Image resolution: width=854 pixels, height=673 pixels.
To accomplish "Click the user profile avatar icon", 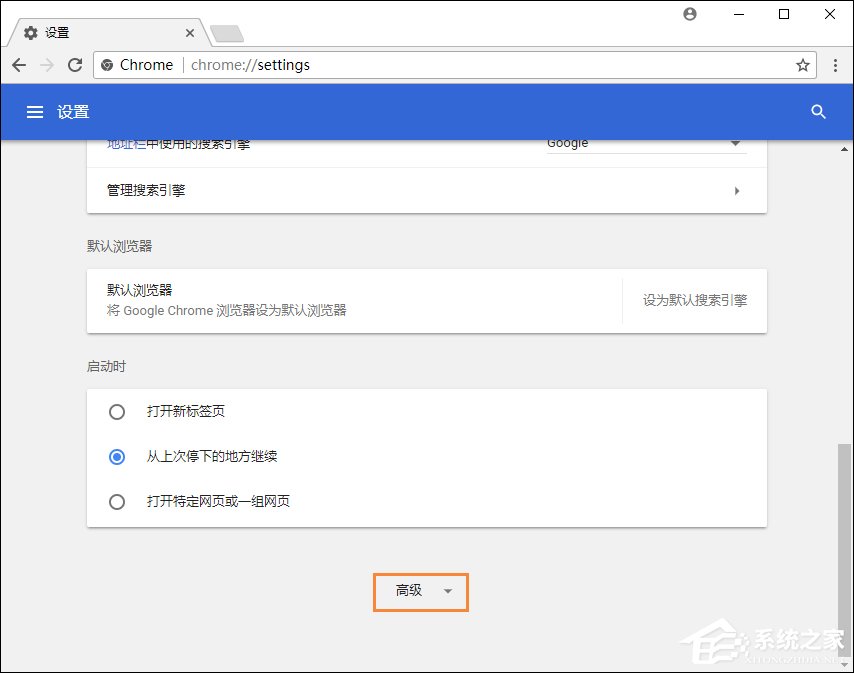I will coord(689,14).
